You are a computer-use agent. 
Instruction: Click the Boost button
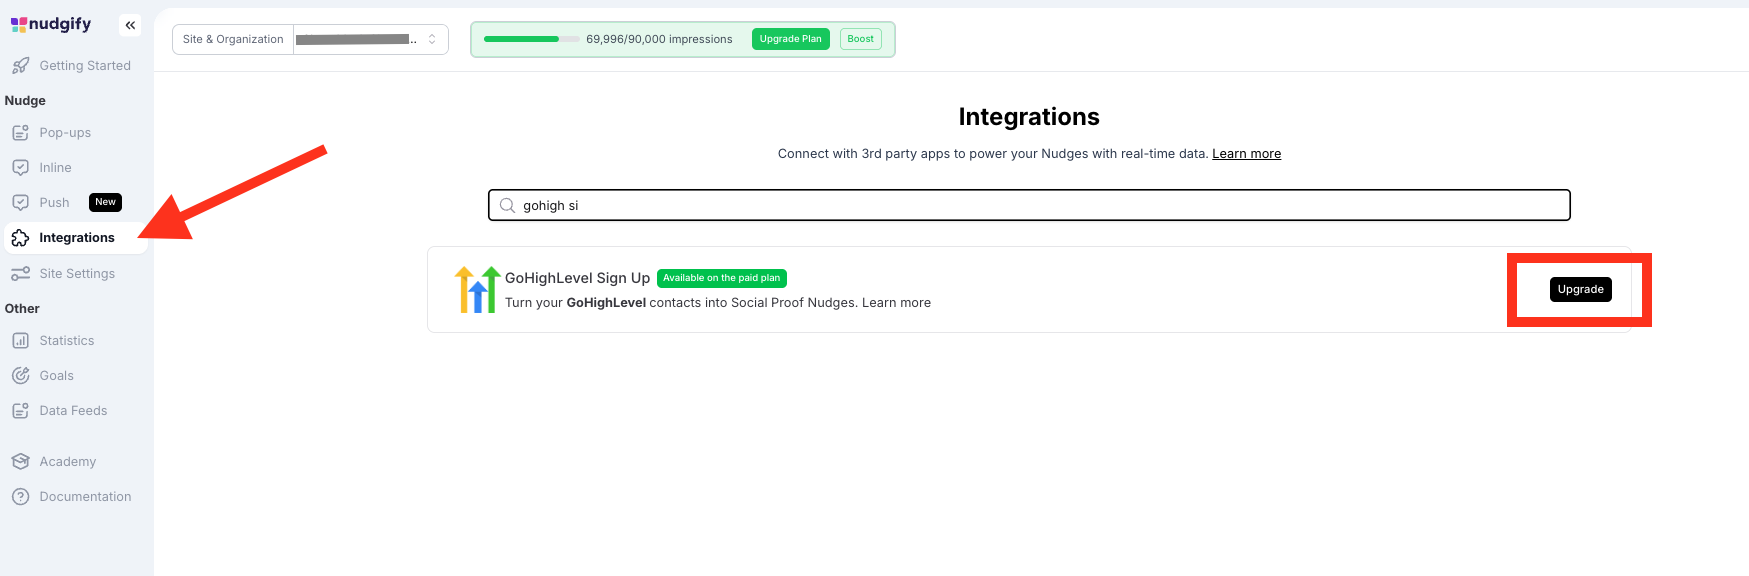pyautogui.click(x=860, y=39)
